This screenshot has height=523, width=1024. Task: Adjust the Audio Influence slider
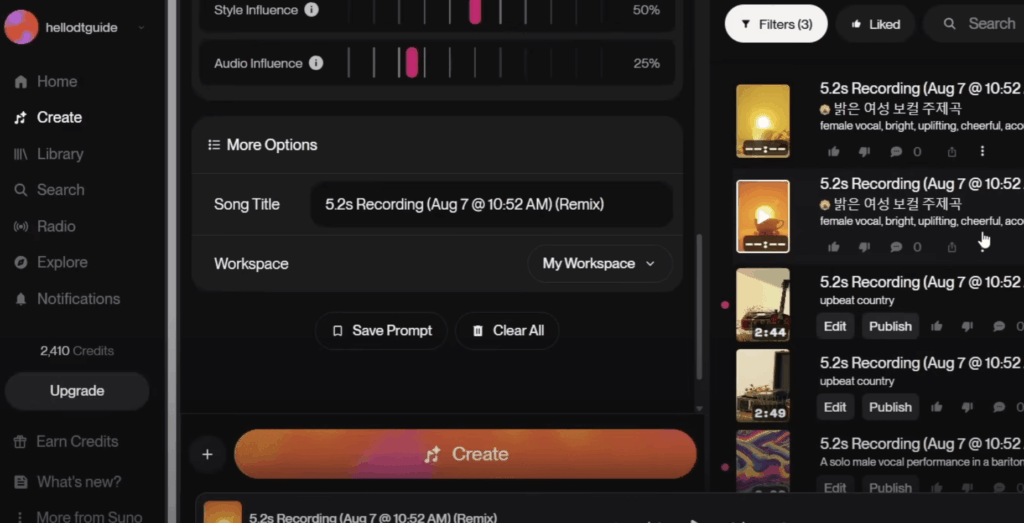coord(411,63)
